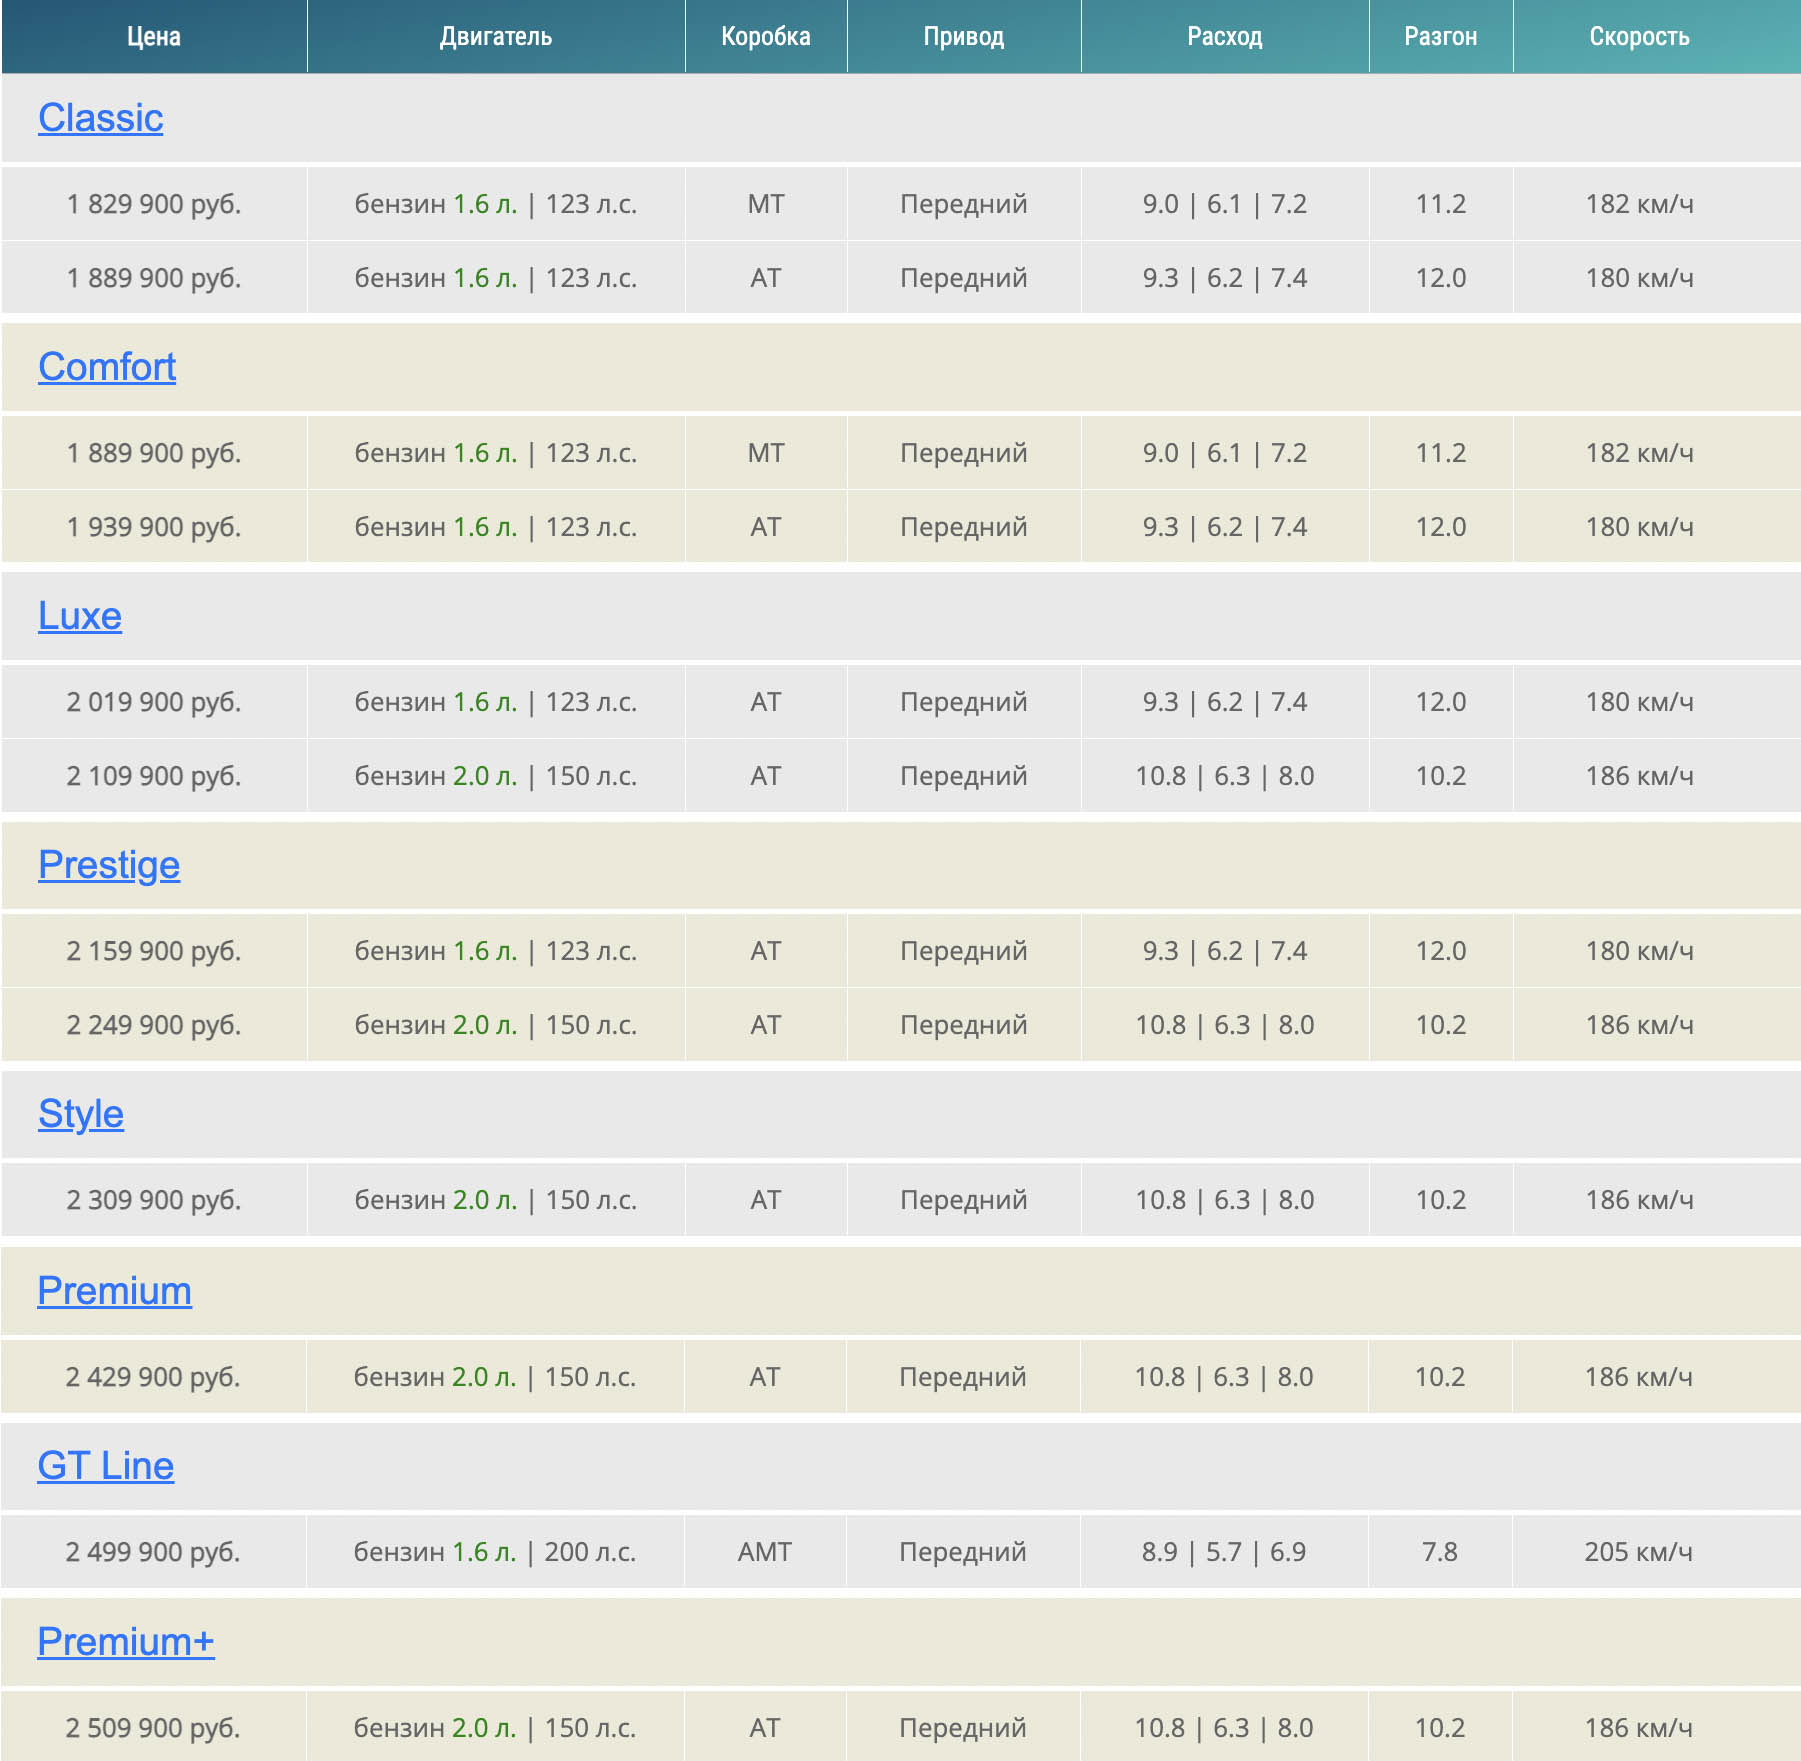The width and height of the screenshot is (1801, 1761).
Task: Open the Premium trim link
Action: pyautogui.click(x=114, y=1291)
